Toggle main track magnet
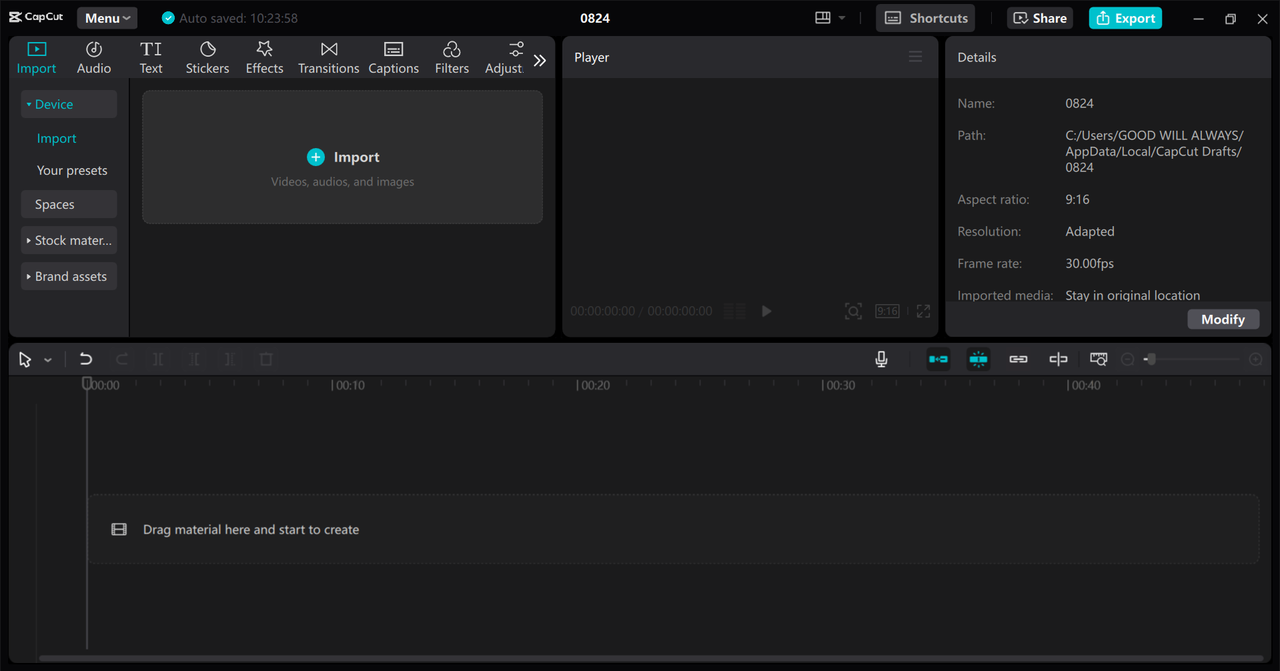1280x671 pixels. coord(938,359)
